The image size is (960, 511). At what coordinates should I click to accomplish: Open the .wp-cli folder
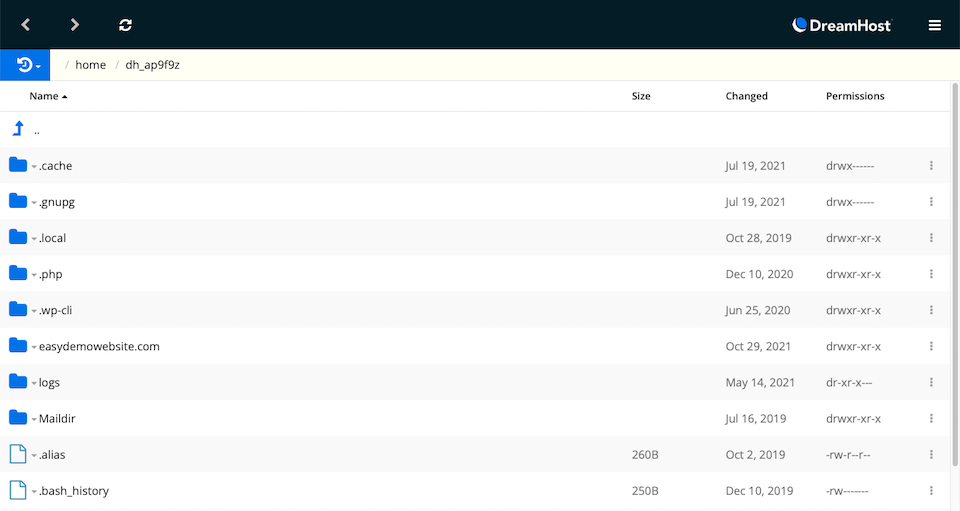[56, 310]
